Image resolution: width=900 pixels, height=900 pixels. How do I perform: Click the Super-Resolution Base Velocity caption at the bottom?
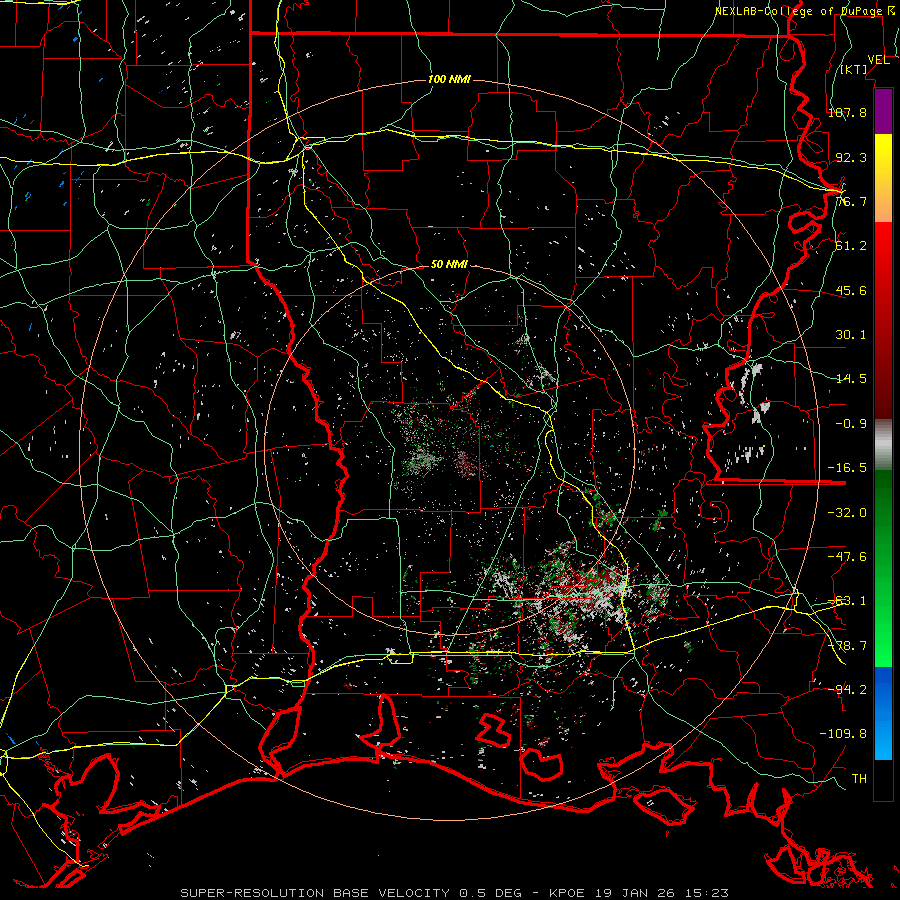(x=455, y=893)
